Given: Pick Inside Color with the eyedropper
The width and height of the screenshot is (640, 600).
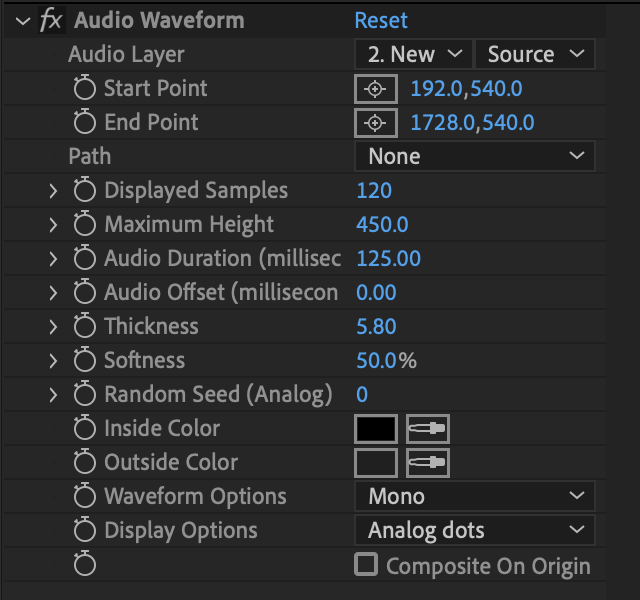Looking at the screenshot, I should 428,429.
